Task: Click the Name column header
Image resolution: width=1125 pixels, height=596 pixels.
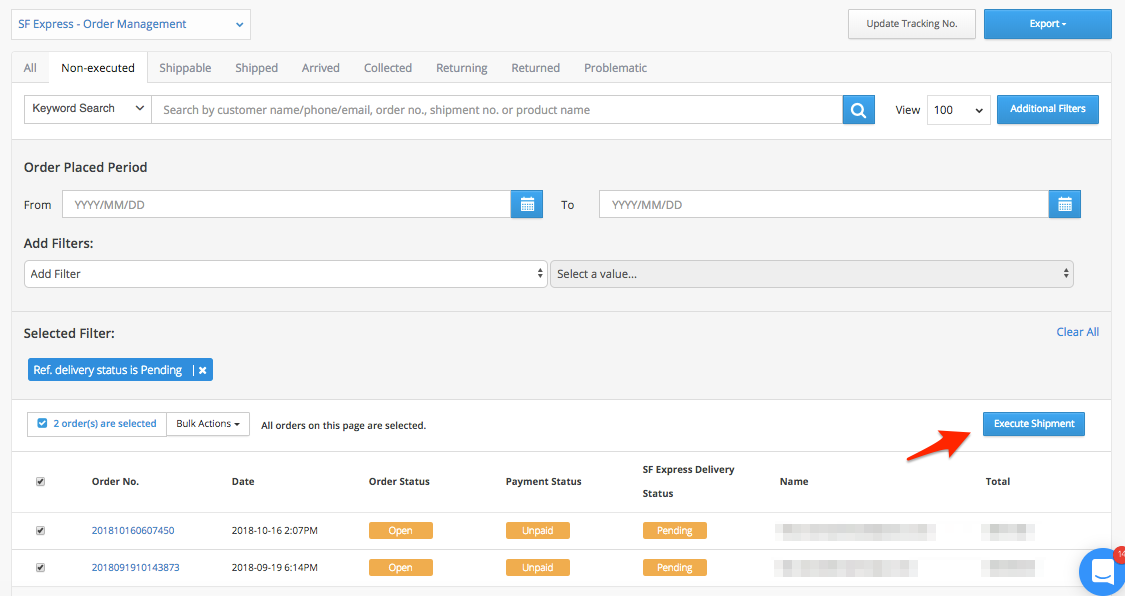Action: point(794,482)
